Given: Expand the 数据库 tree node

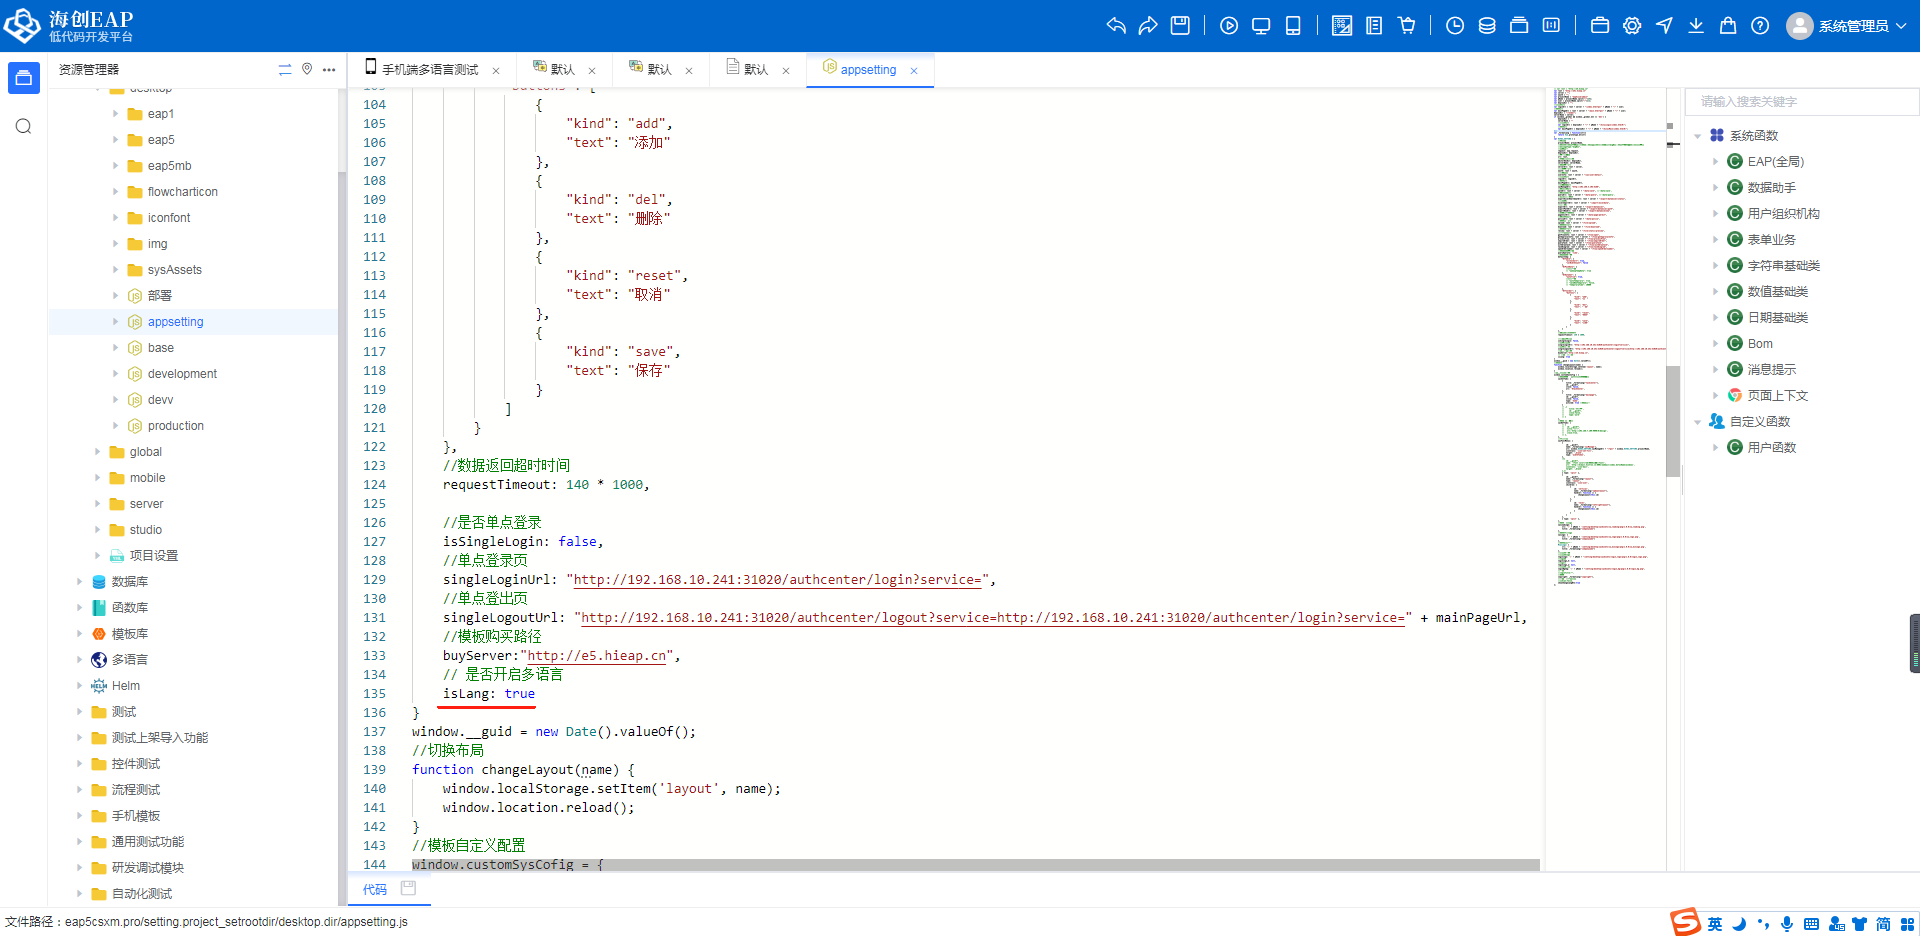Looking at the screenshot, I should coord(80,582).
